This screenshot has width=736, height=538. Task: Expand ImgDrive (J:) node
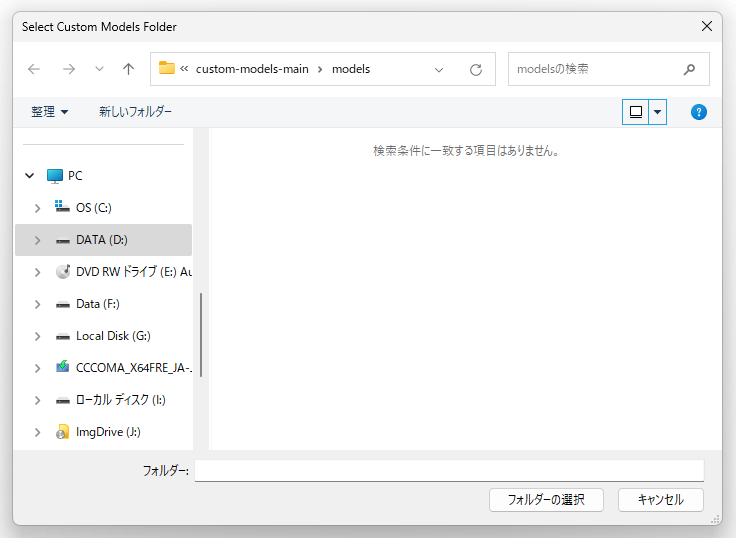(x=38, y=432)
